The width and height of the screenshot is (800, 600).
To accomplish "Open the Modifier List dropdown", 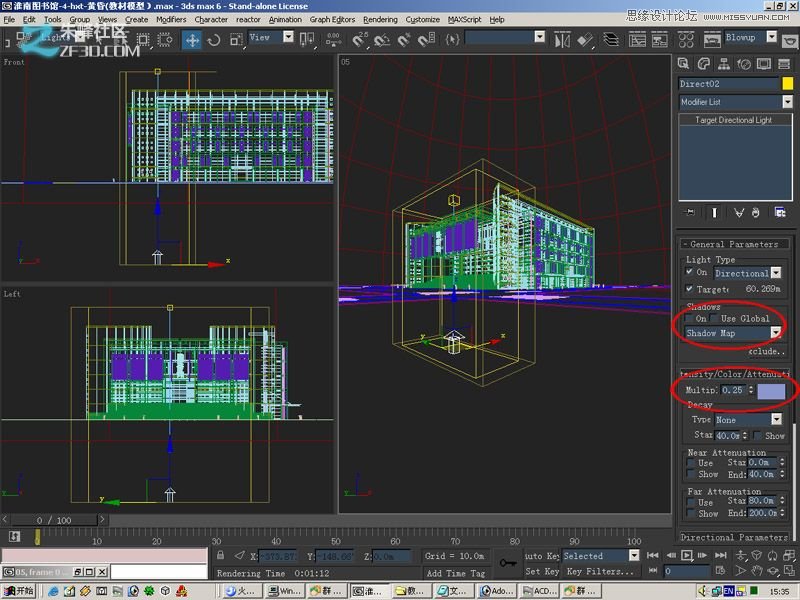I will 787,101.
